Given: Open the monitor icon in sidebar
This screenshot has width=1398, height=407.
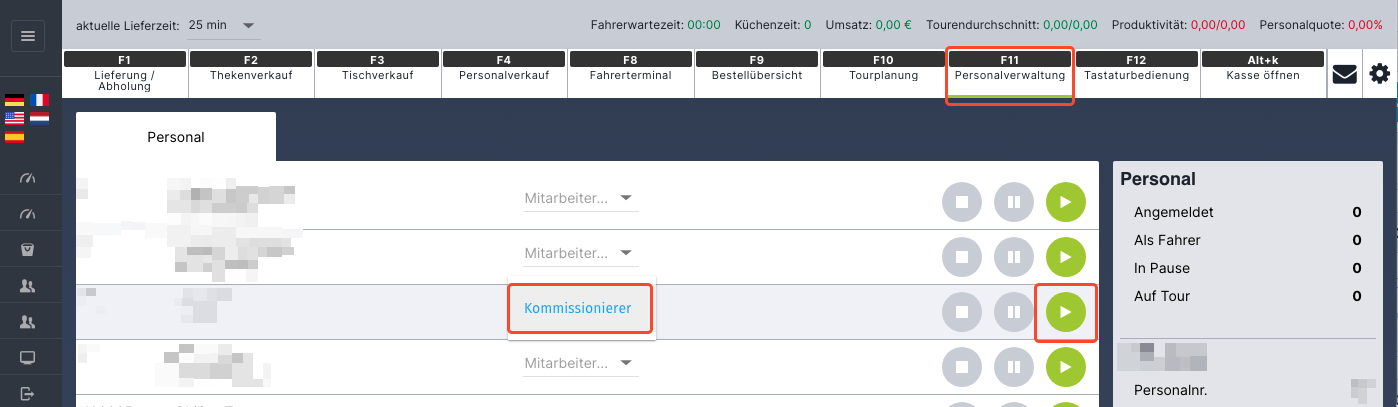Looking at the screenshot, I should [x=28, y=358].
